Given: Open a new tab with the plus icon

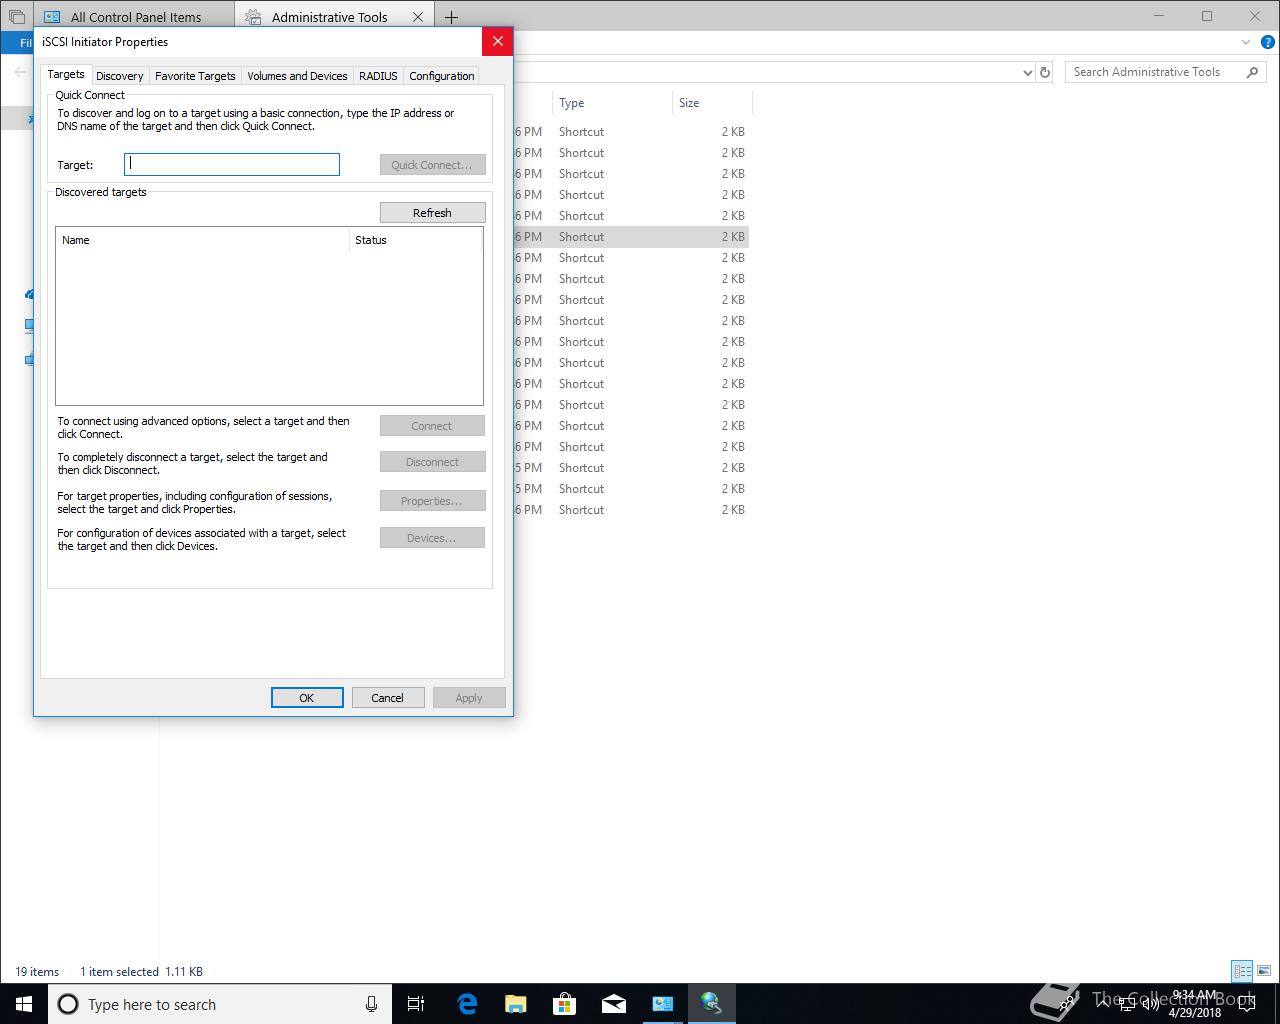Looking at the screenshot, I should [451, 17].
